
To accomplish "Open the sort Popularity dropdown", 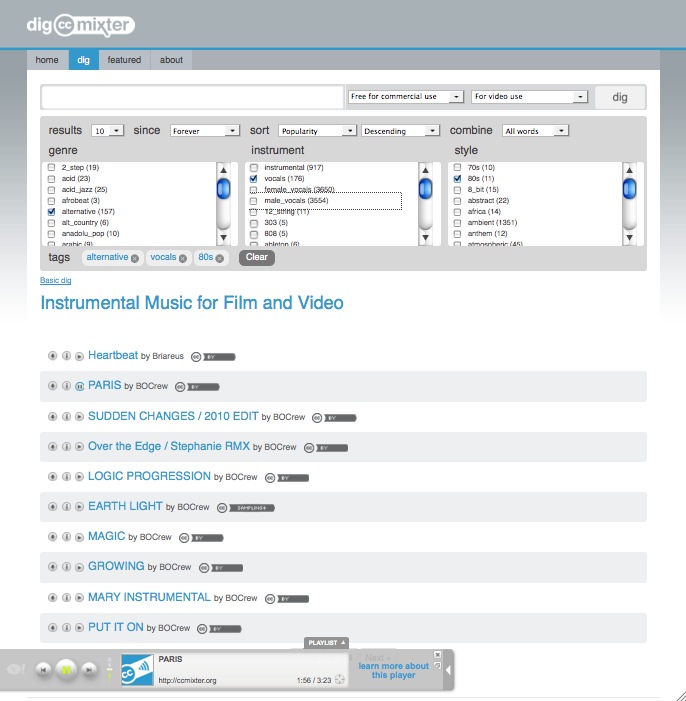I will click(x=317, y=131).
